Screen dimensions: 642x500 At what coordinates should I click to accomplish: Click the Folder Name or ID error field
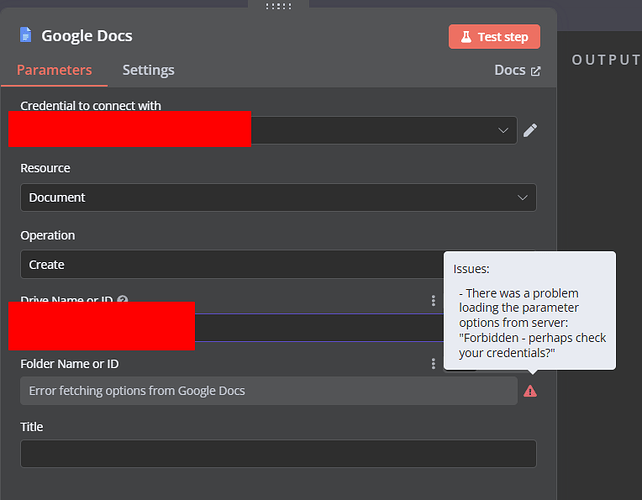tap(269, 391)
